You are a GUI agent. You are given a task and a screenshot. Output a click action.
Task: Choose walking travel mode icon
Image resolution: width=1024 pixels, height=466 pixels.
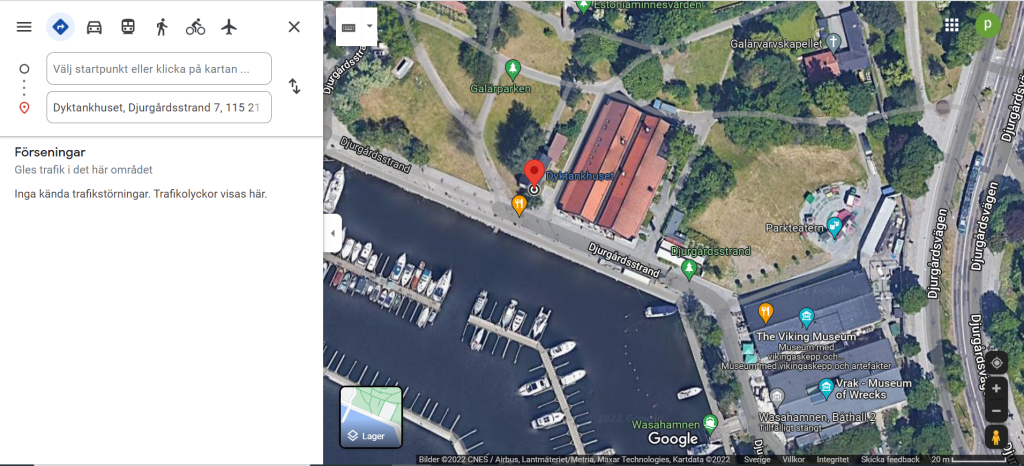[x=162, y=27]
